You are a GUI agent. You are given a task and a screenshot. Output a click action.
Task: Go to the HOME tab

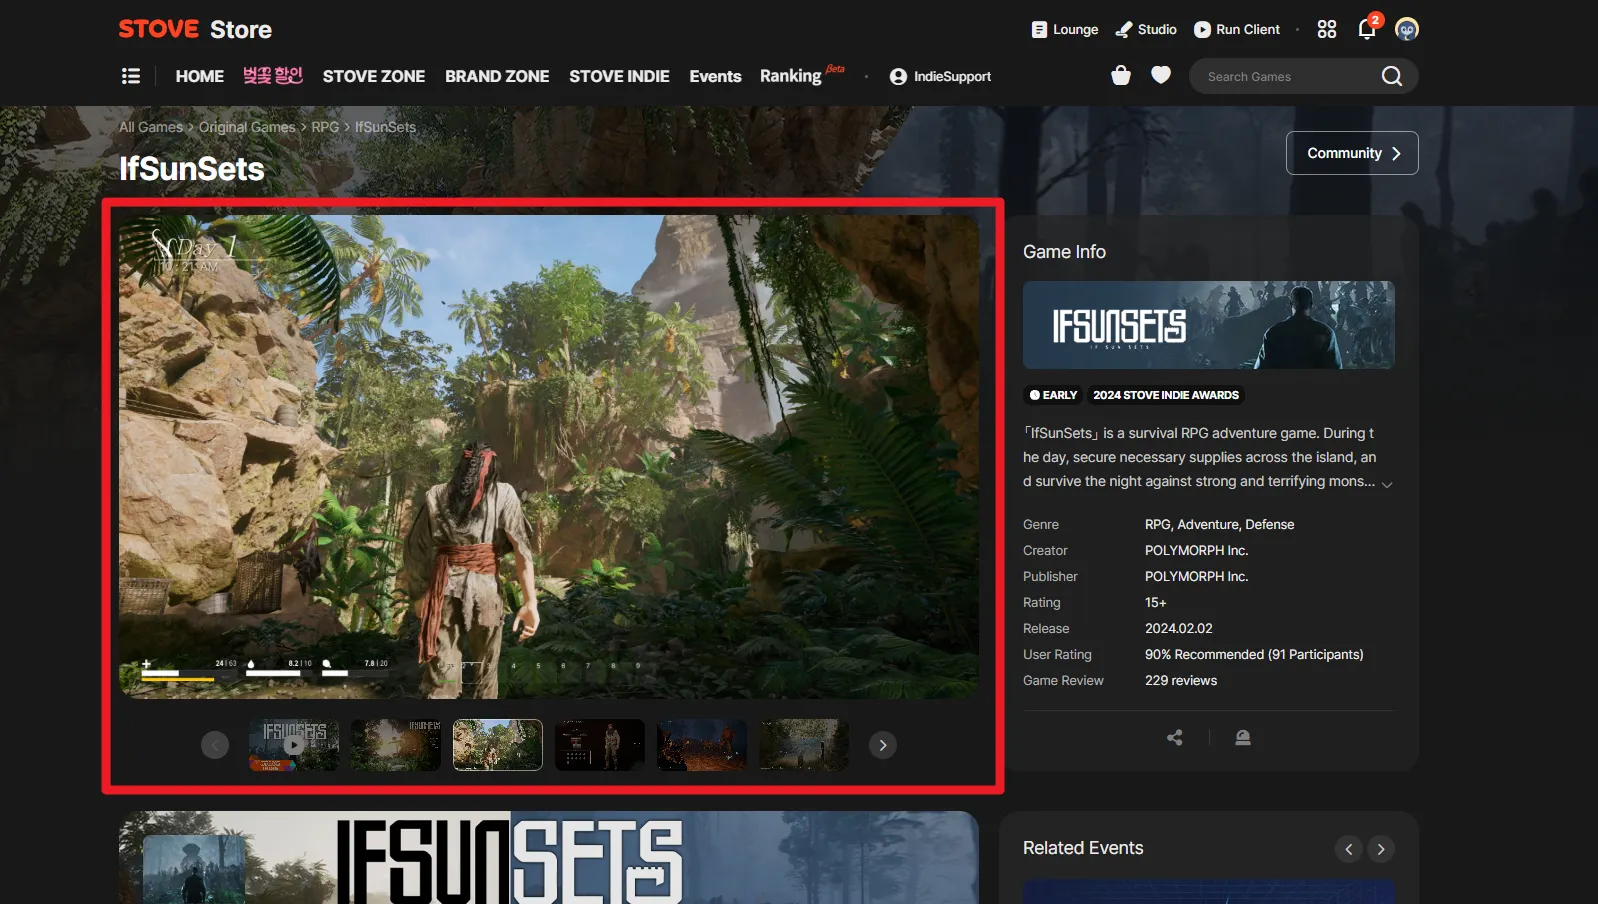point(200,76)
